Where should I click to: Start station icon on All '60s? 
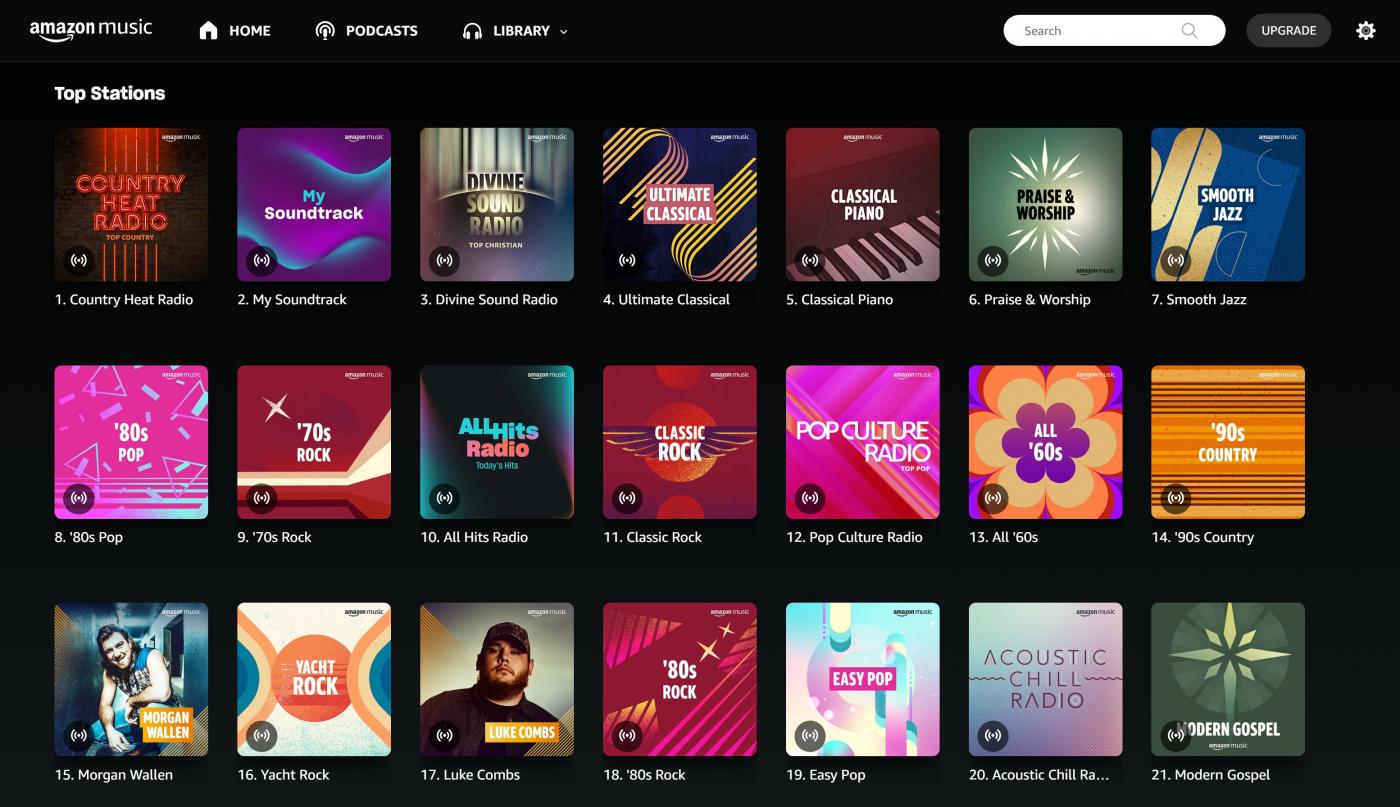(993, 497)
